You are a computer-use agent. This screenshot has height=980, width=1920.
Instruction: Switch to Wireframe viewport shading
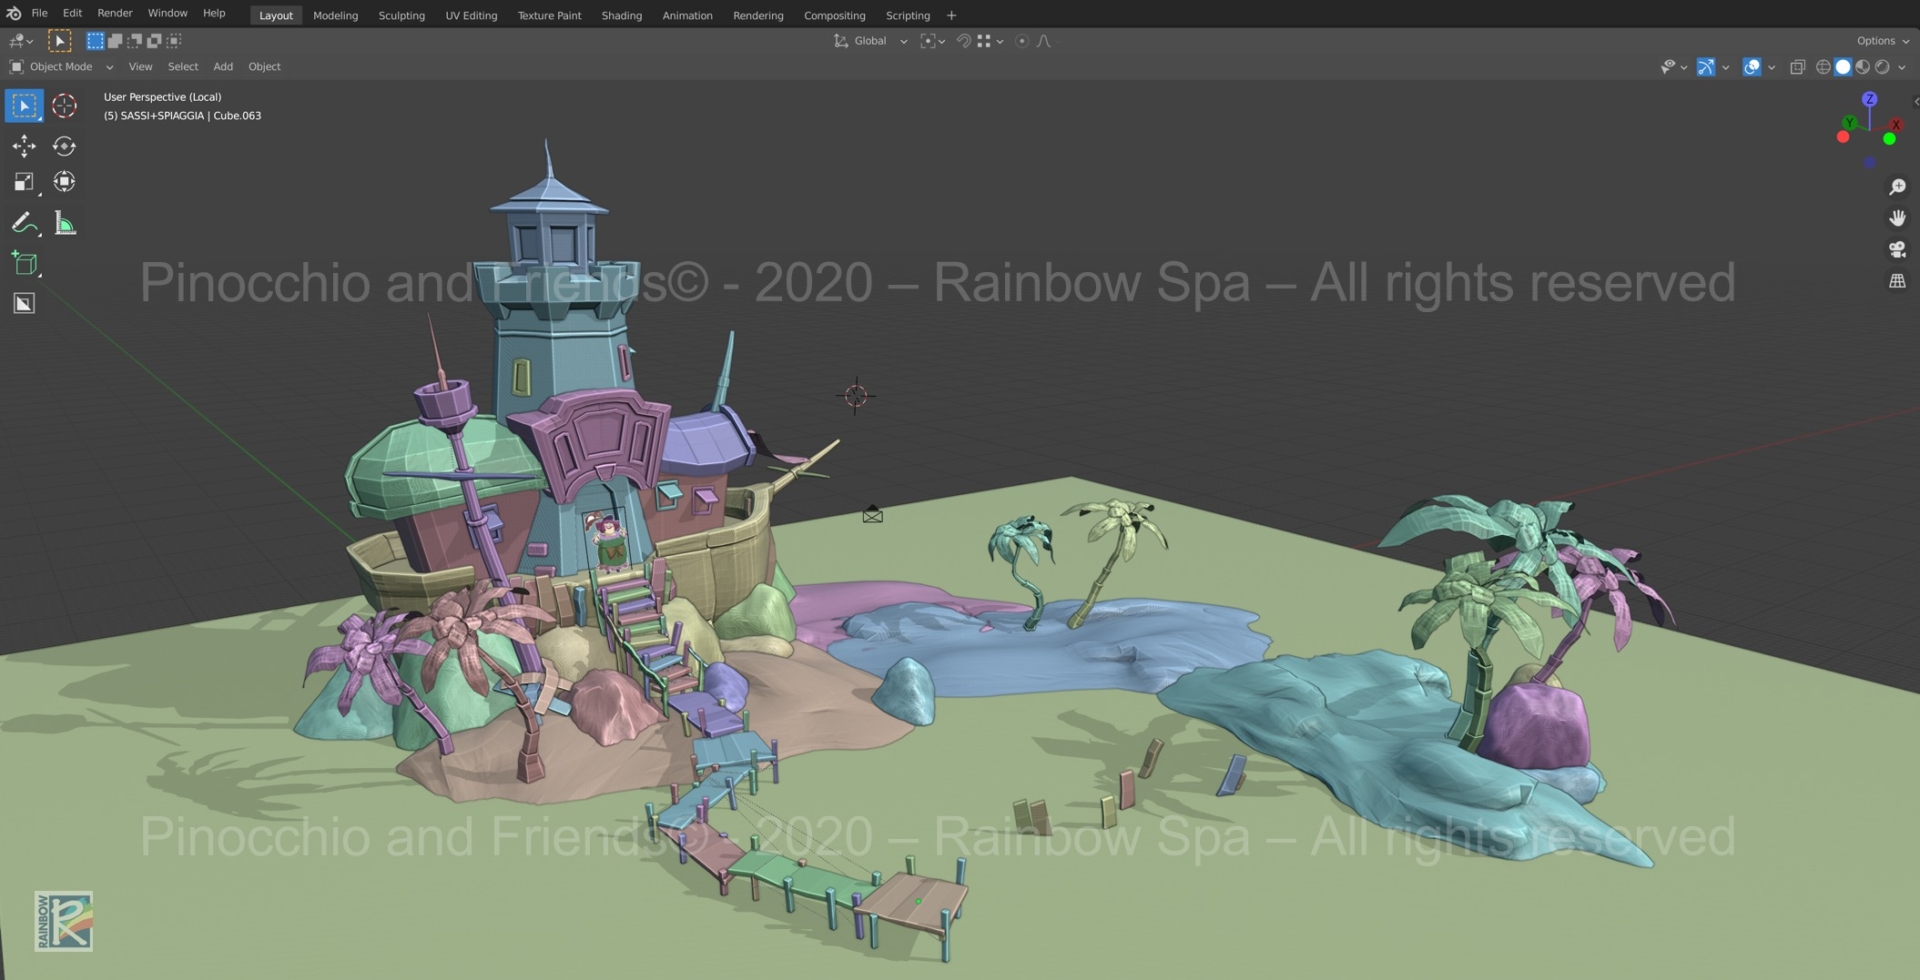1823,67
